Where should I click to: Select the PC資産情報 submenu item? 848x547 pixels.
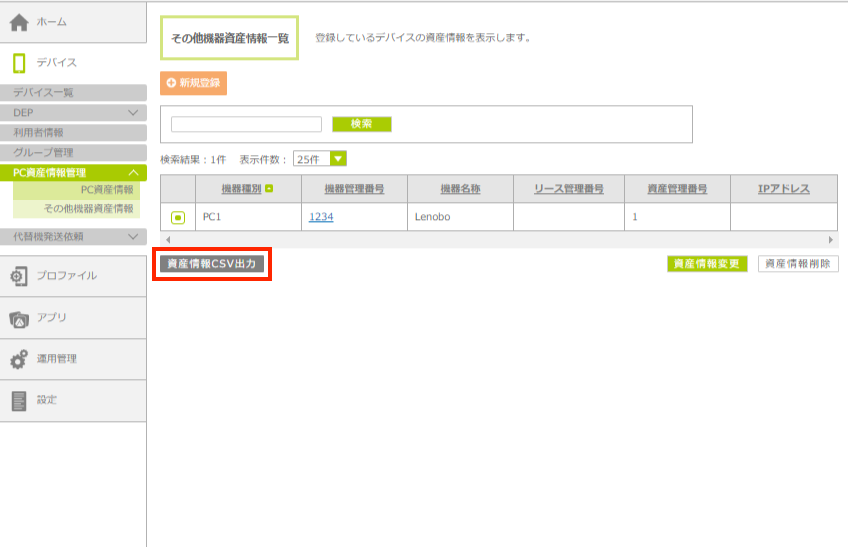[x=106, y=189]
